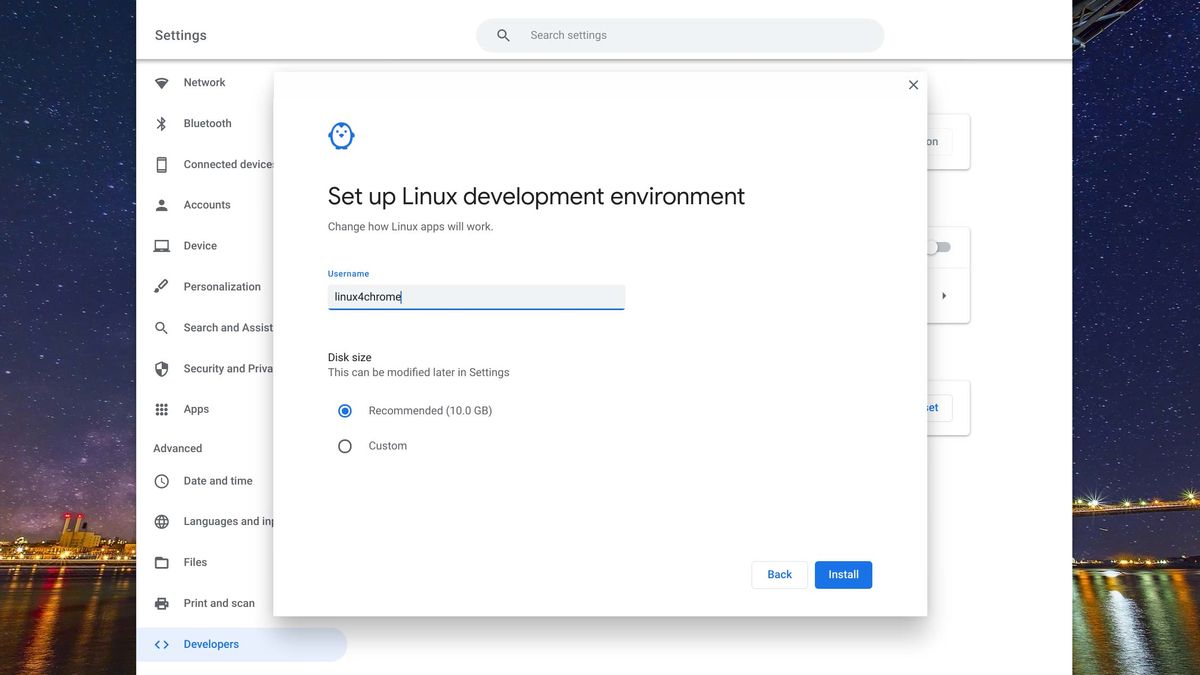Choose the Custom disk size option
The image size is (1200, 675).
coord(344,445)
